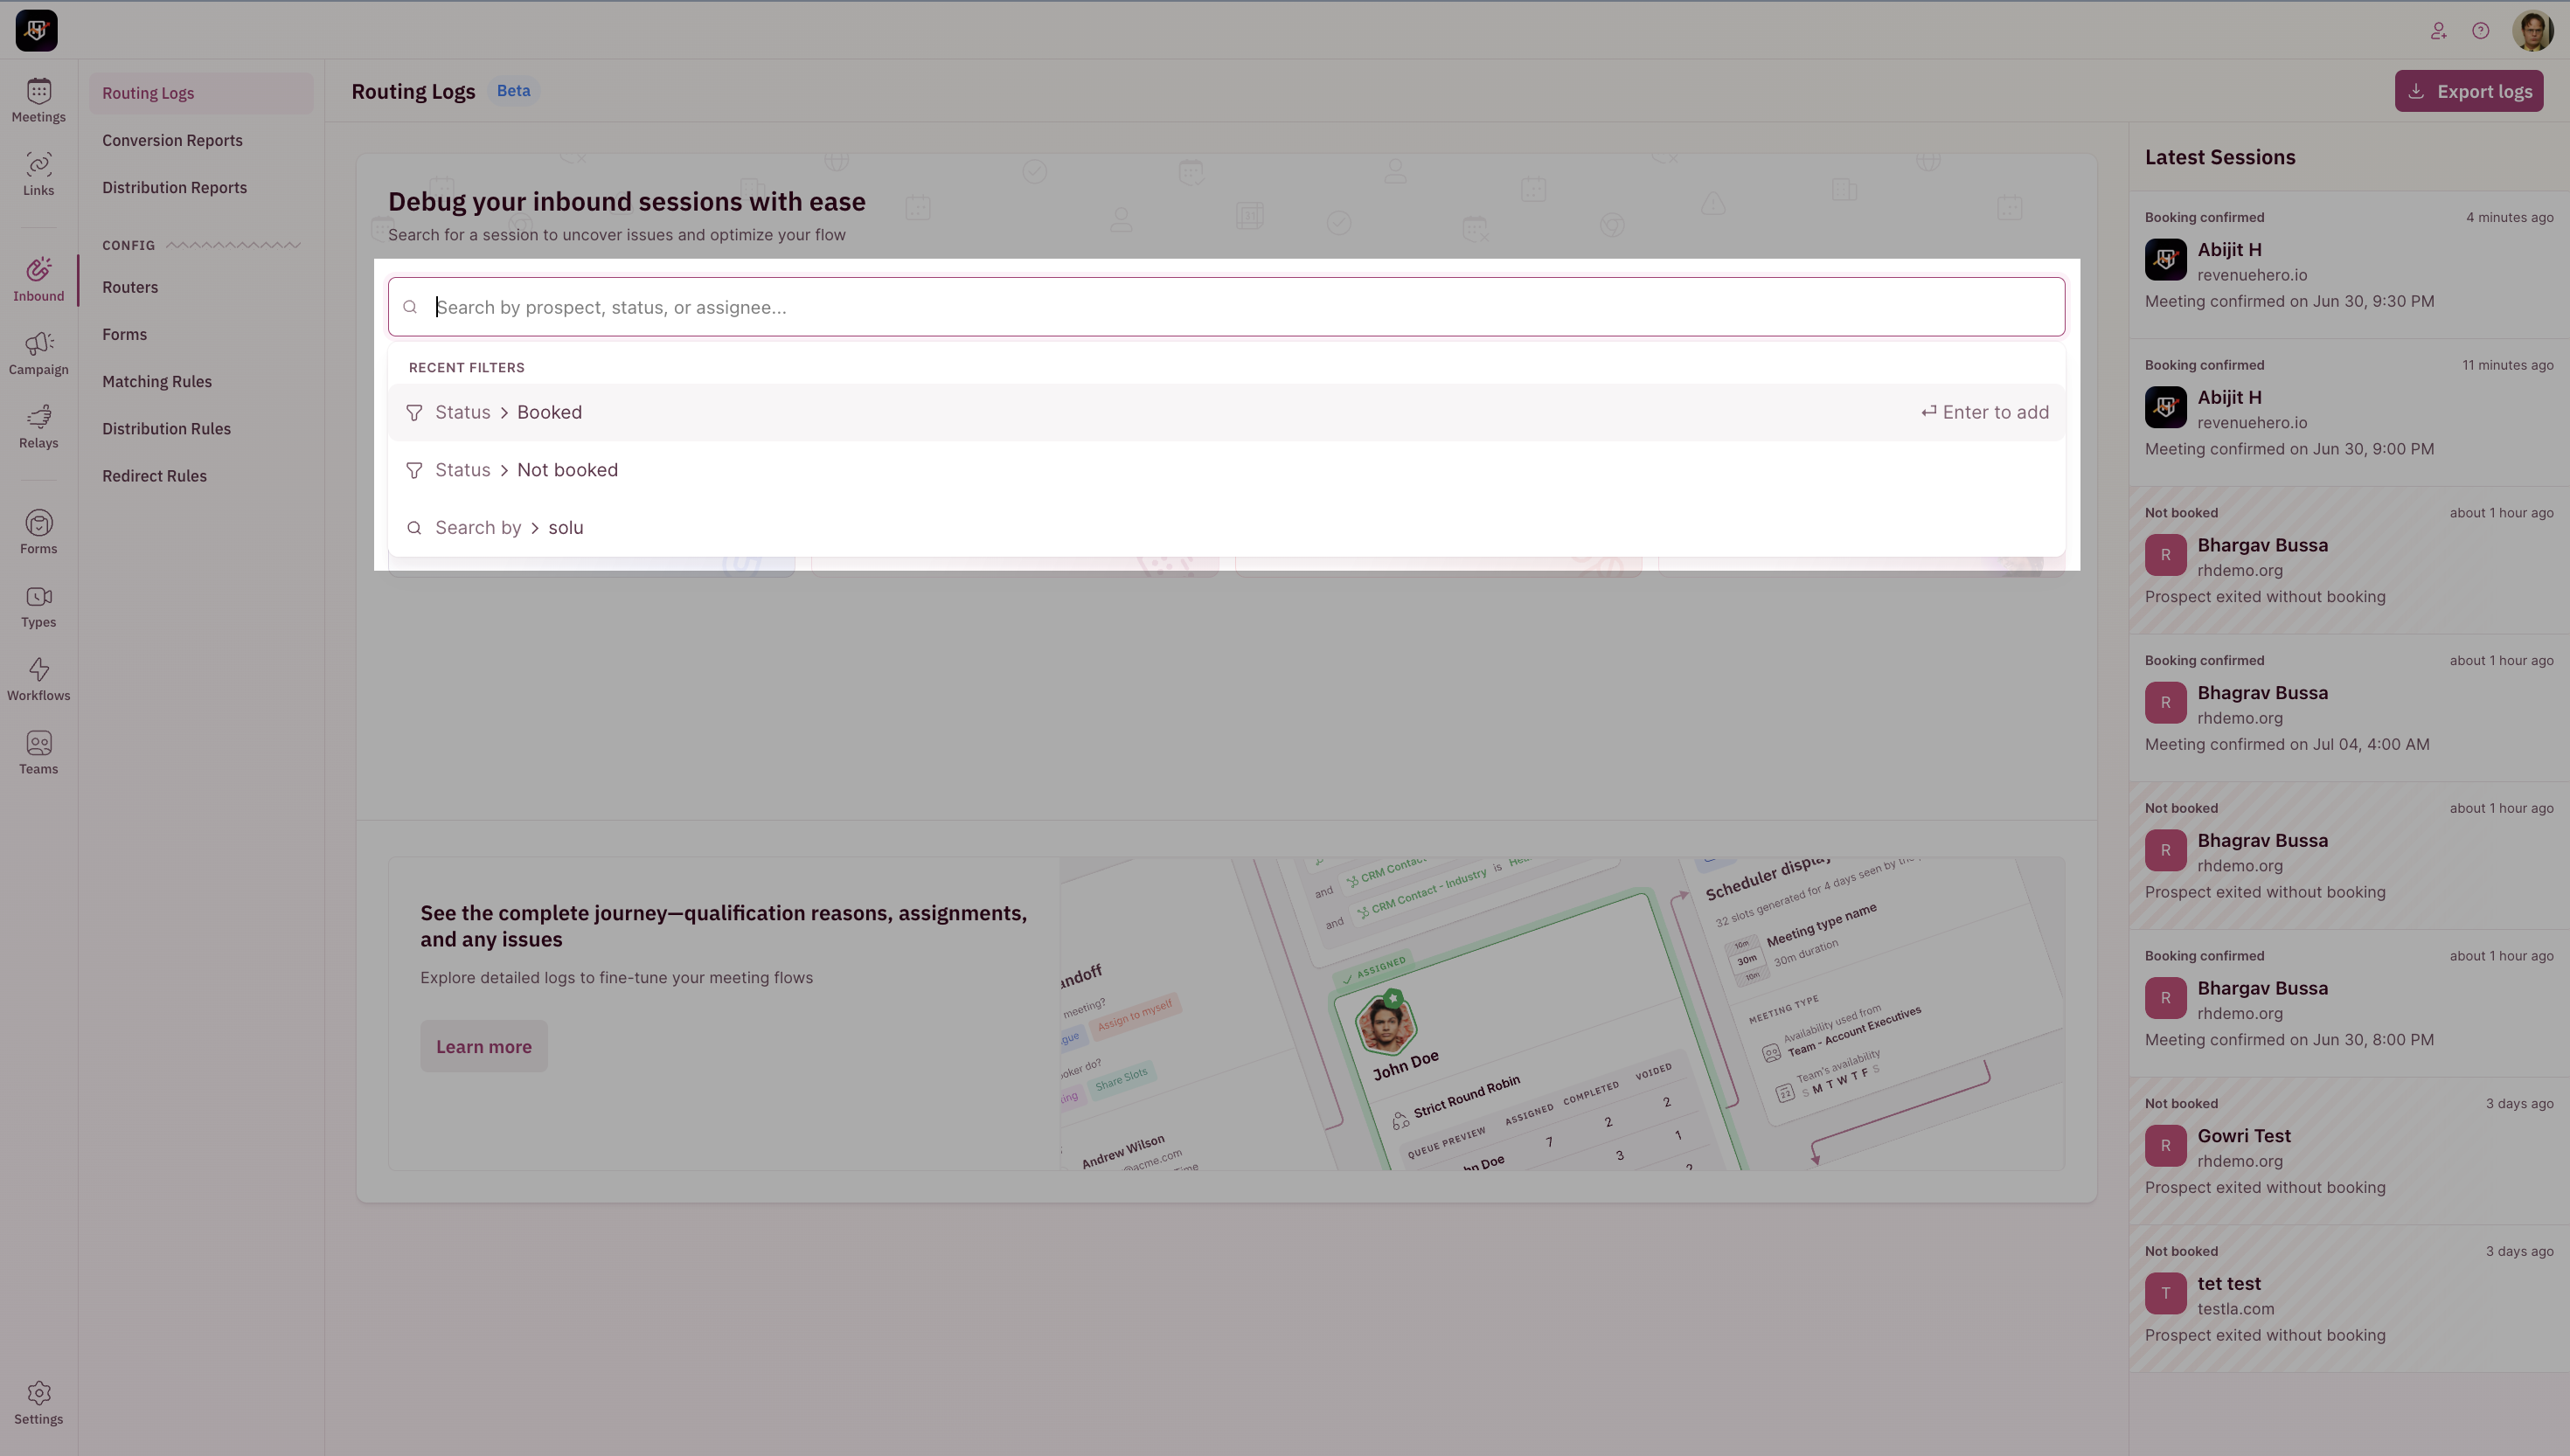The image size is (2570, 1456).
Task: Open the help question mark icon
Action: point(2481,31)
